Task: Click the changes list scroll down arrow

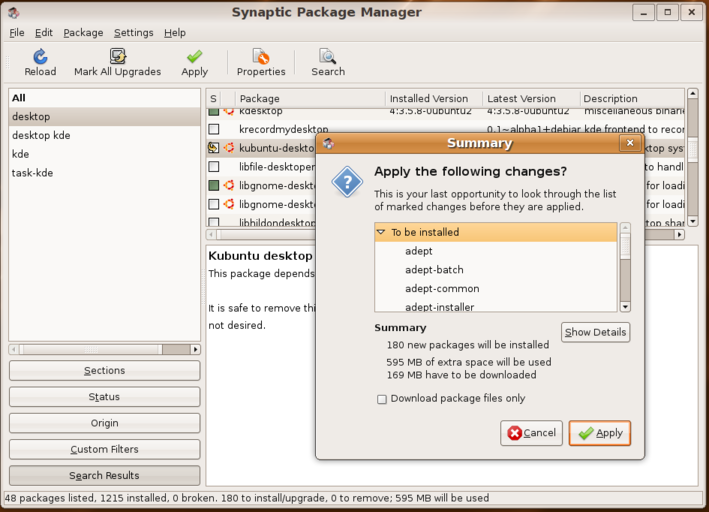Action: 625,307
